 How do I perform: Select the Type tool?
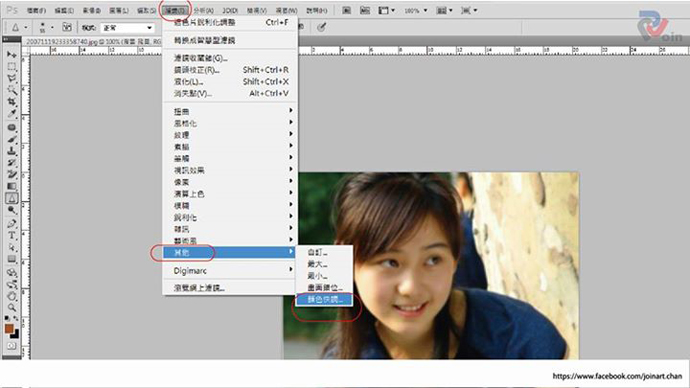coord(12,235)
